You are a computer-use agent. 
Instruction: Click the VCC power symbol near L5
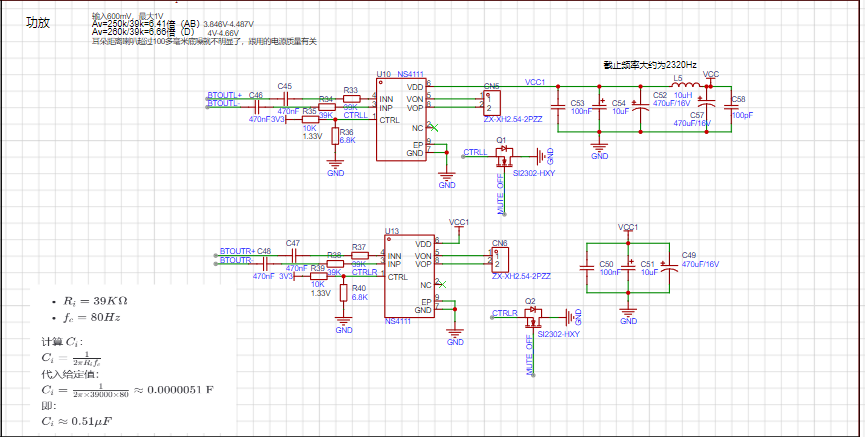(x=711, y=77)
